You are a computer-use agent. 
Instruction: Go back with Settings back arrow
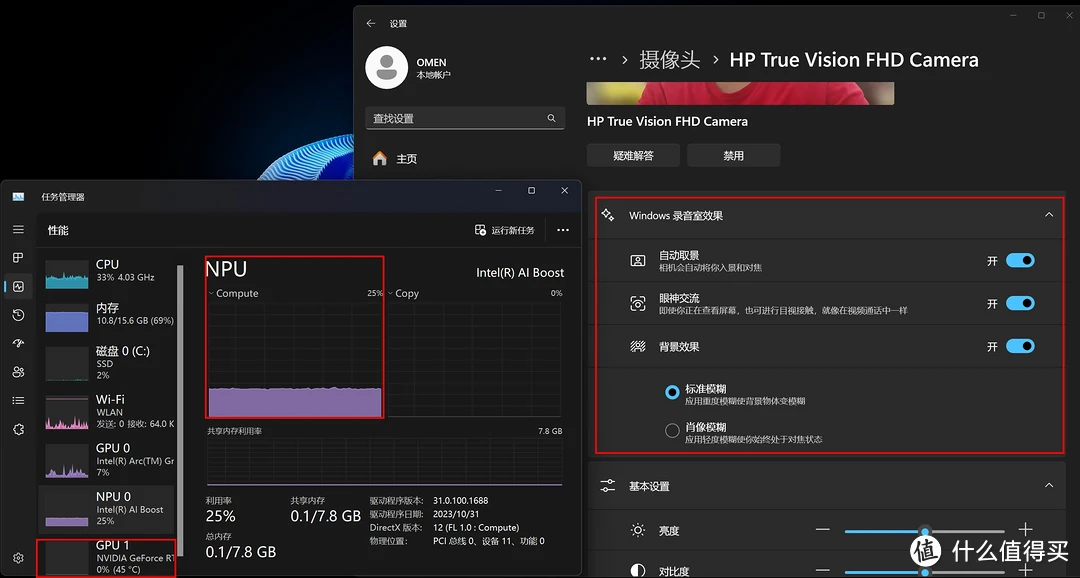(x=371, y=23)
